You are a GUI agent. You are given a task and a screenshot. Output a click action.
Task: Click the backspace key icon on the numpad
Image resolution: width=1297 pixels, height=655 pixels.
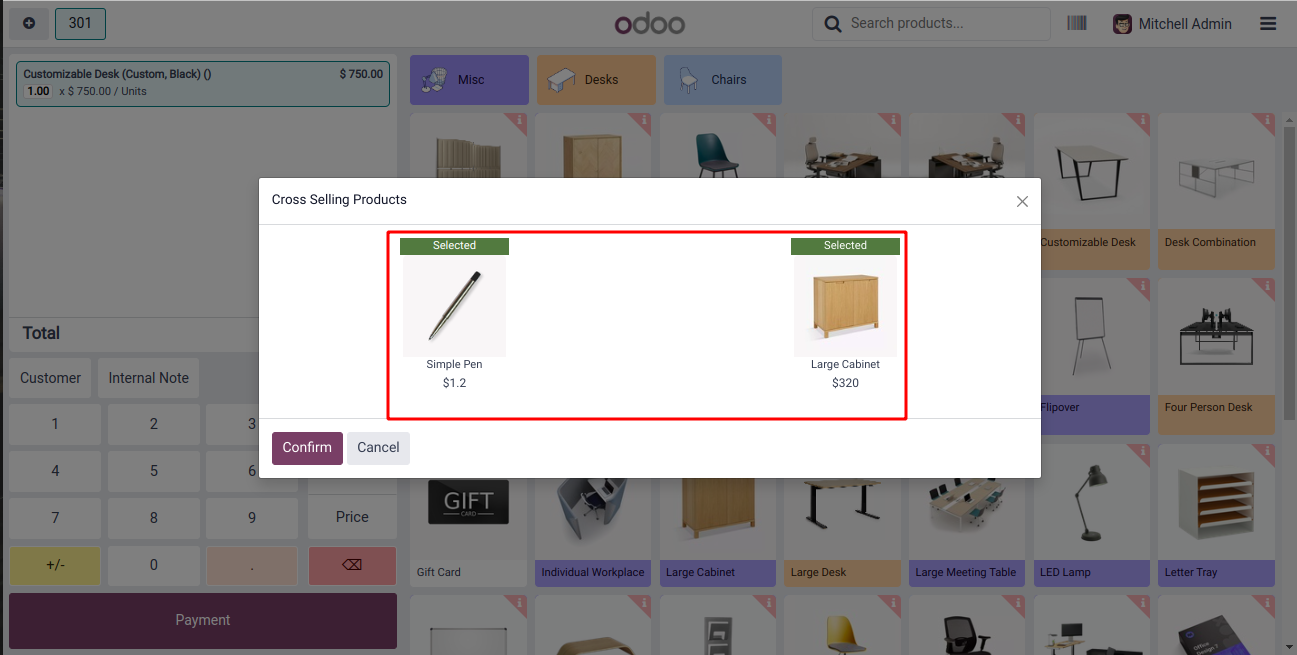click(352, 565)
